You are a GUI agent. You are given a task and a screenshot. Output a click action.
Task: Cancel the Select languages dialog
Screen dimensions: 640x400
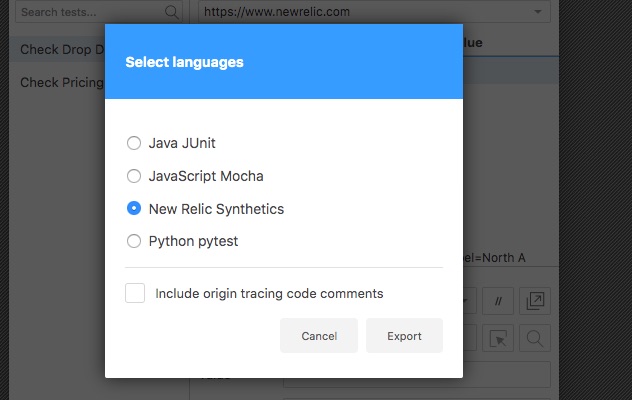(x=319, y=336)
